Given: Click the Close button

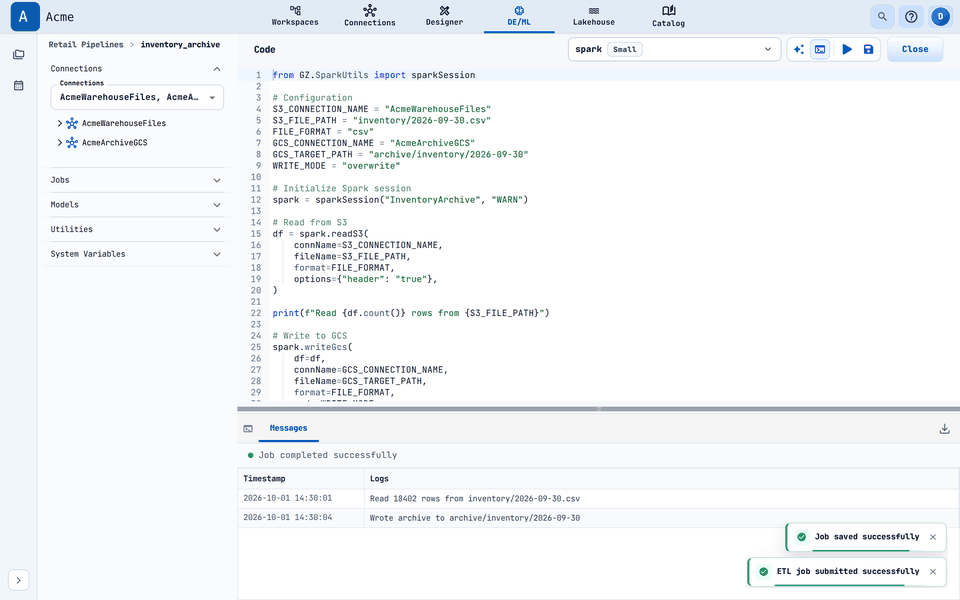Looking at the screenshot, I should coord(915,49).
